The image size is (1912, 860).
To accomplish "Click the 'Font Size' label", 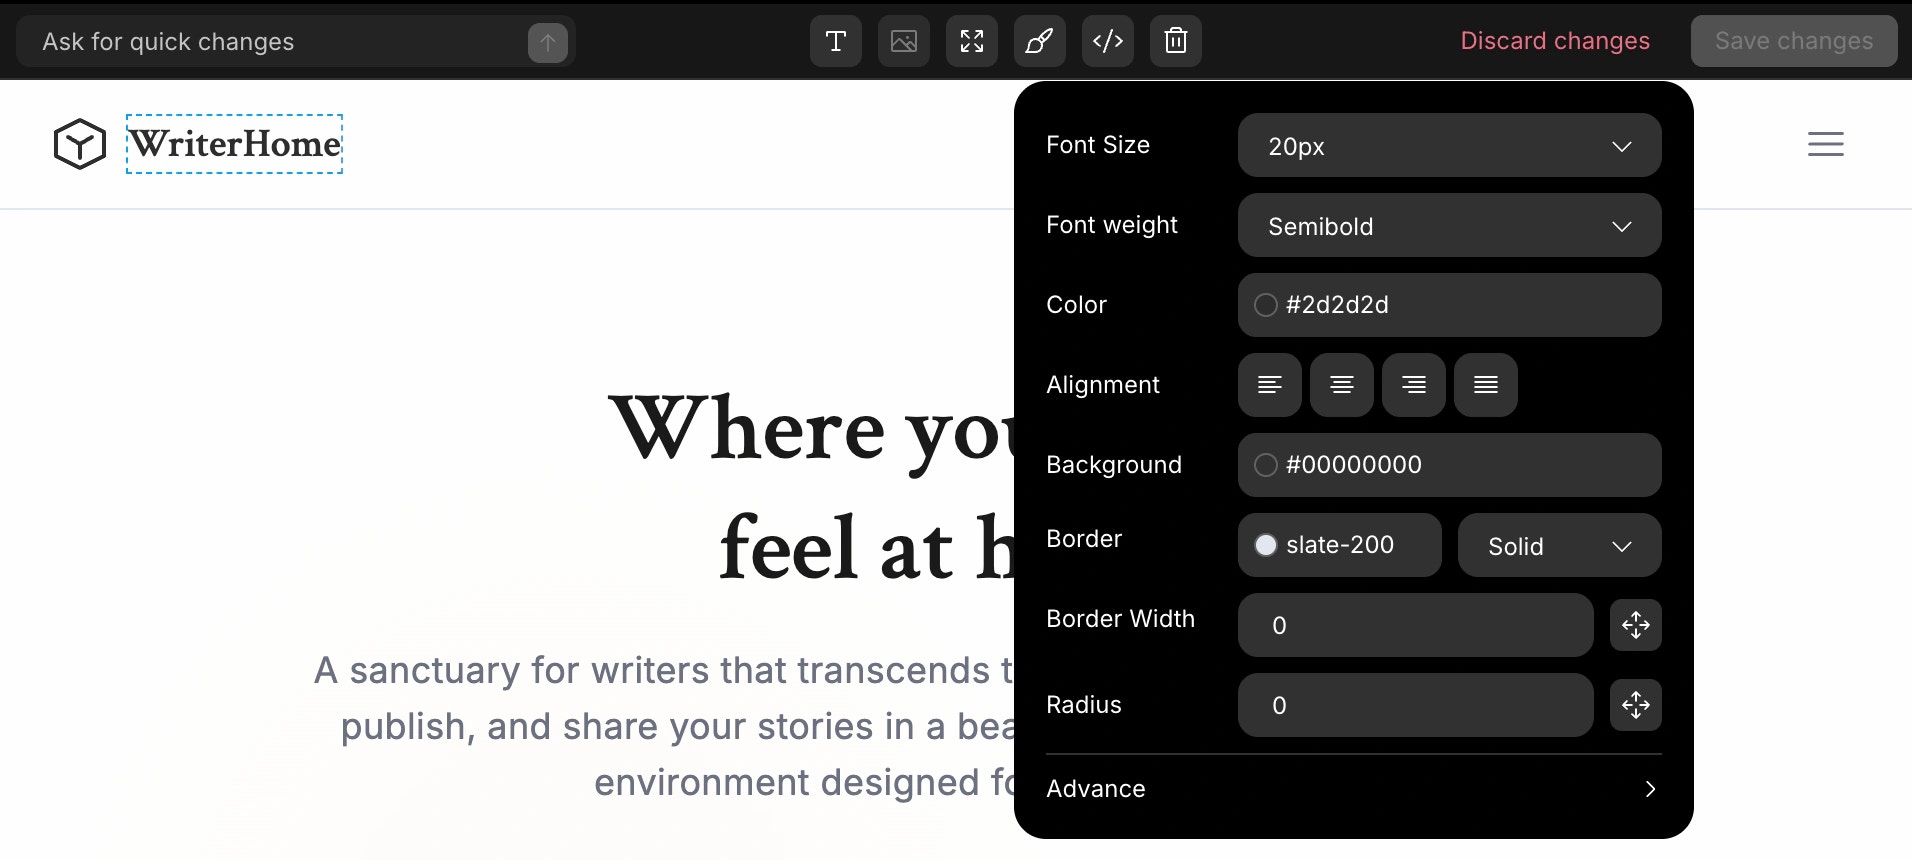I will click(1098, 145).
